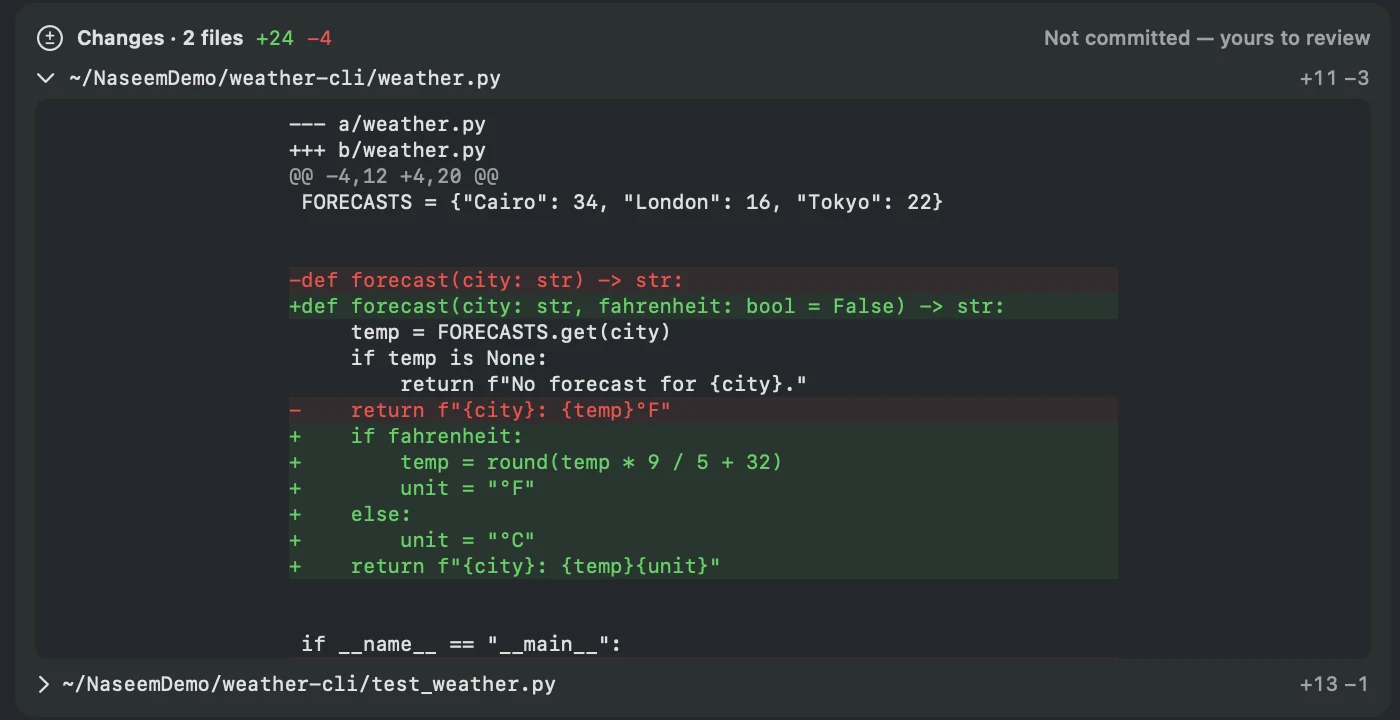
Task: Click the green +24 additions count
Action: click(x=275, y=38)
